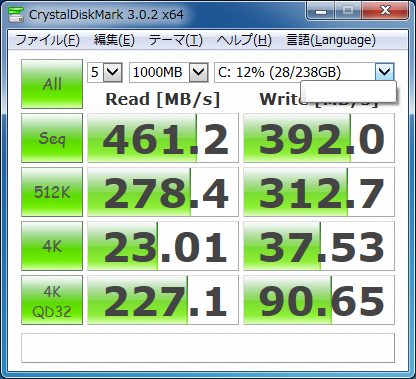The width and height of the screenshot is (416, 379).
Task: Select the 512K read result 278.4
Action: [x=163, y=192]
